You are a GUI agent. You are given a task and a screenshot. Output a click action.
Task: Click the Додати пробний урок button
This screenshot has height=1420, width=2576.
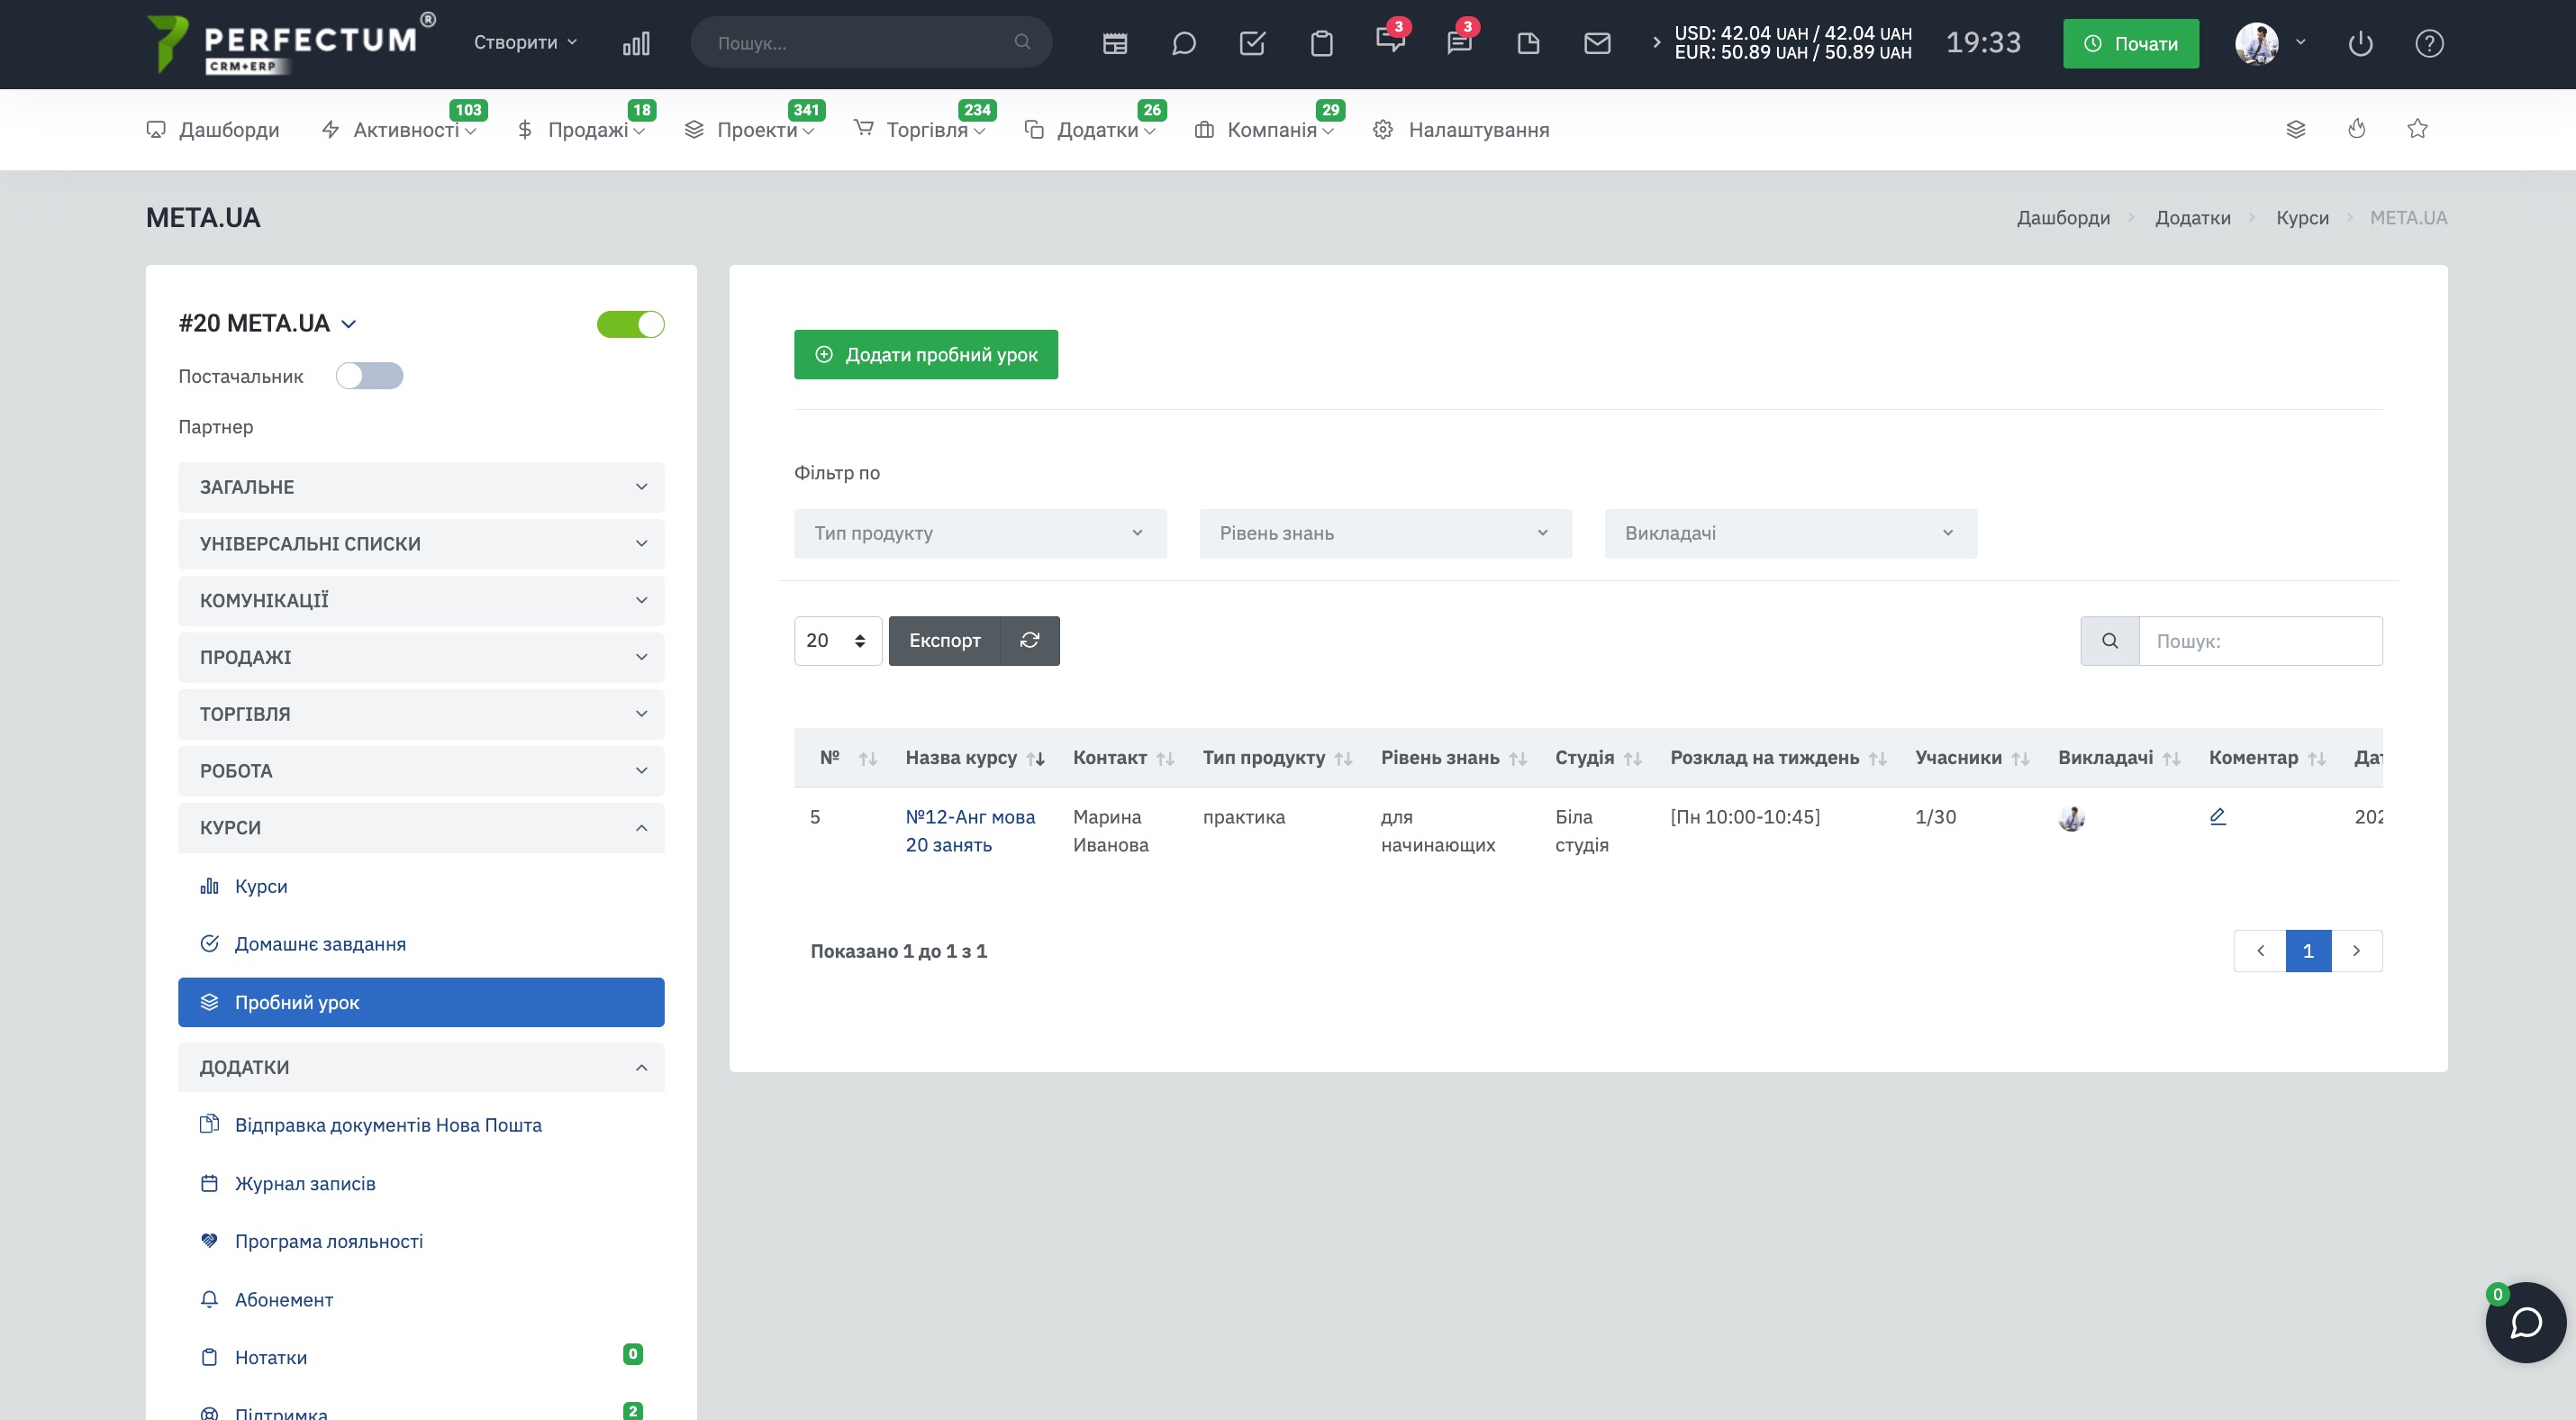[926, 355]
